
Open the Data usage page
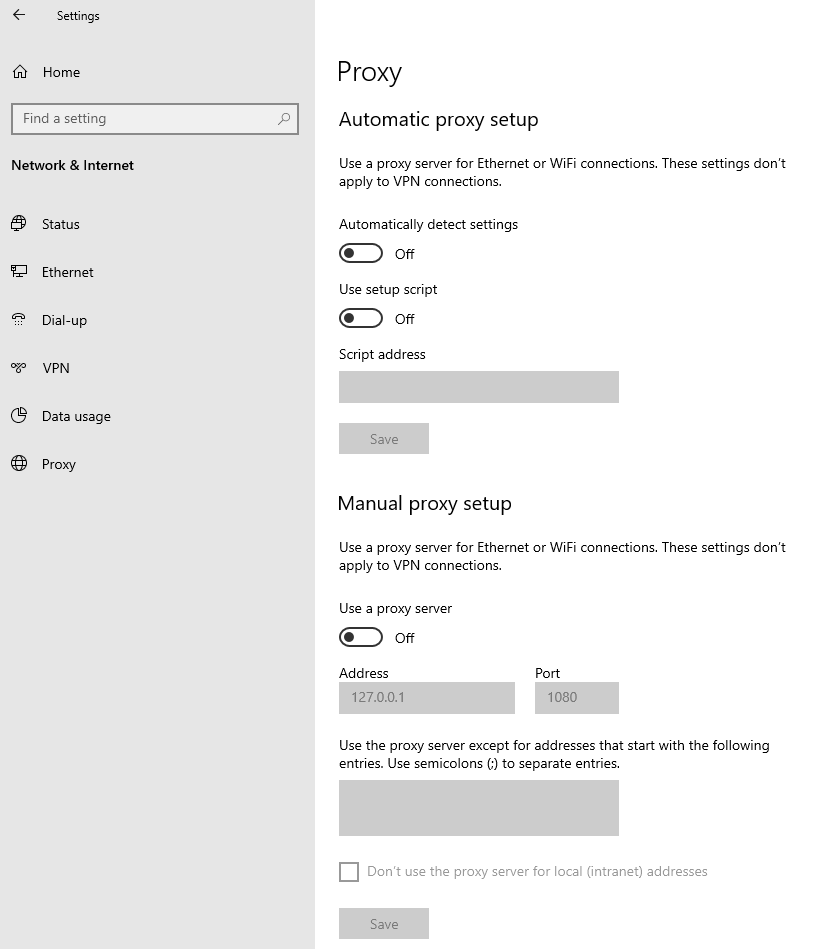(76, 416)
